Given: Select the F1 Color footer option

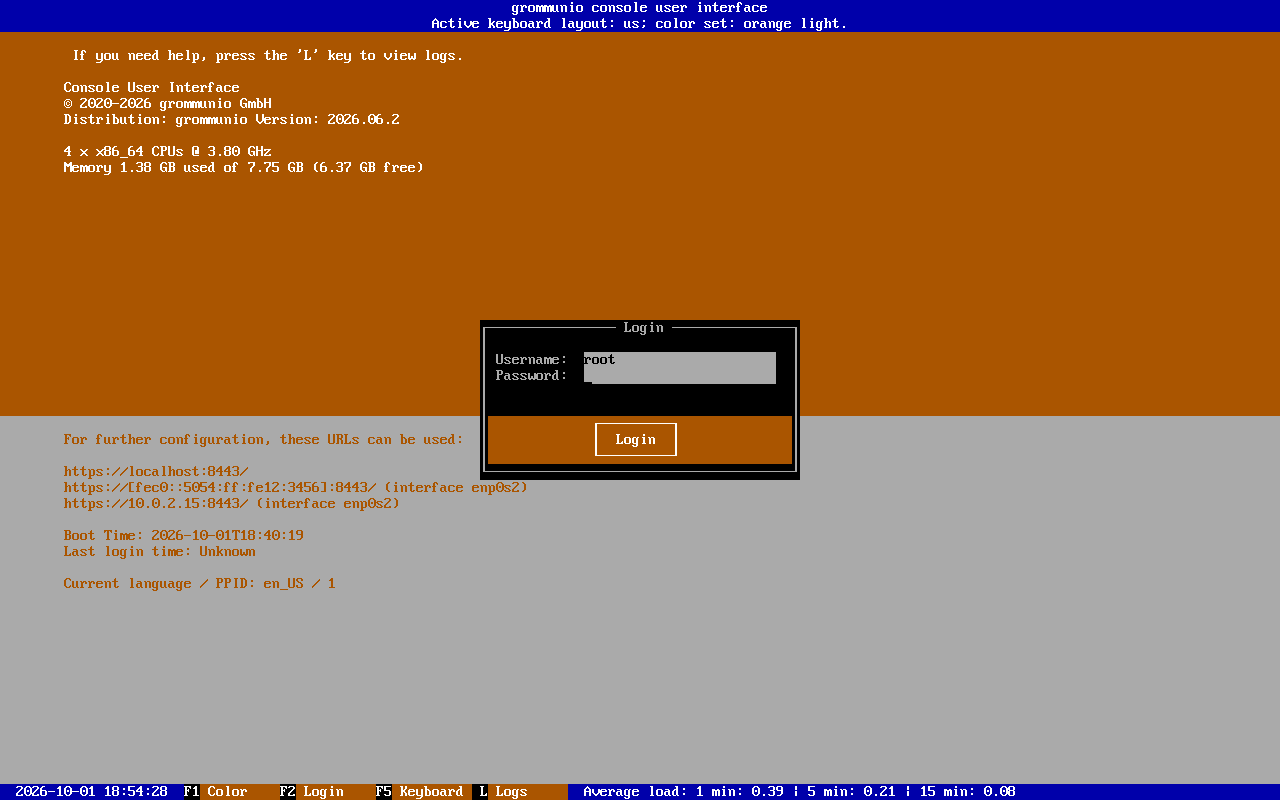Looking at the screenshot, I should point(216,792).
